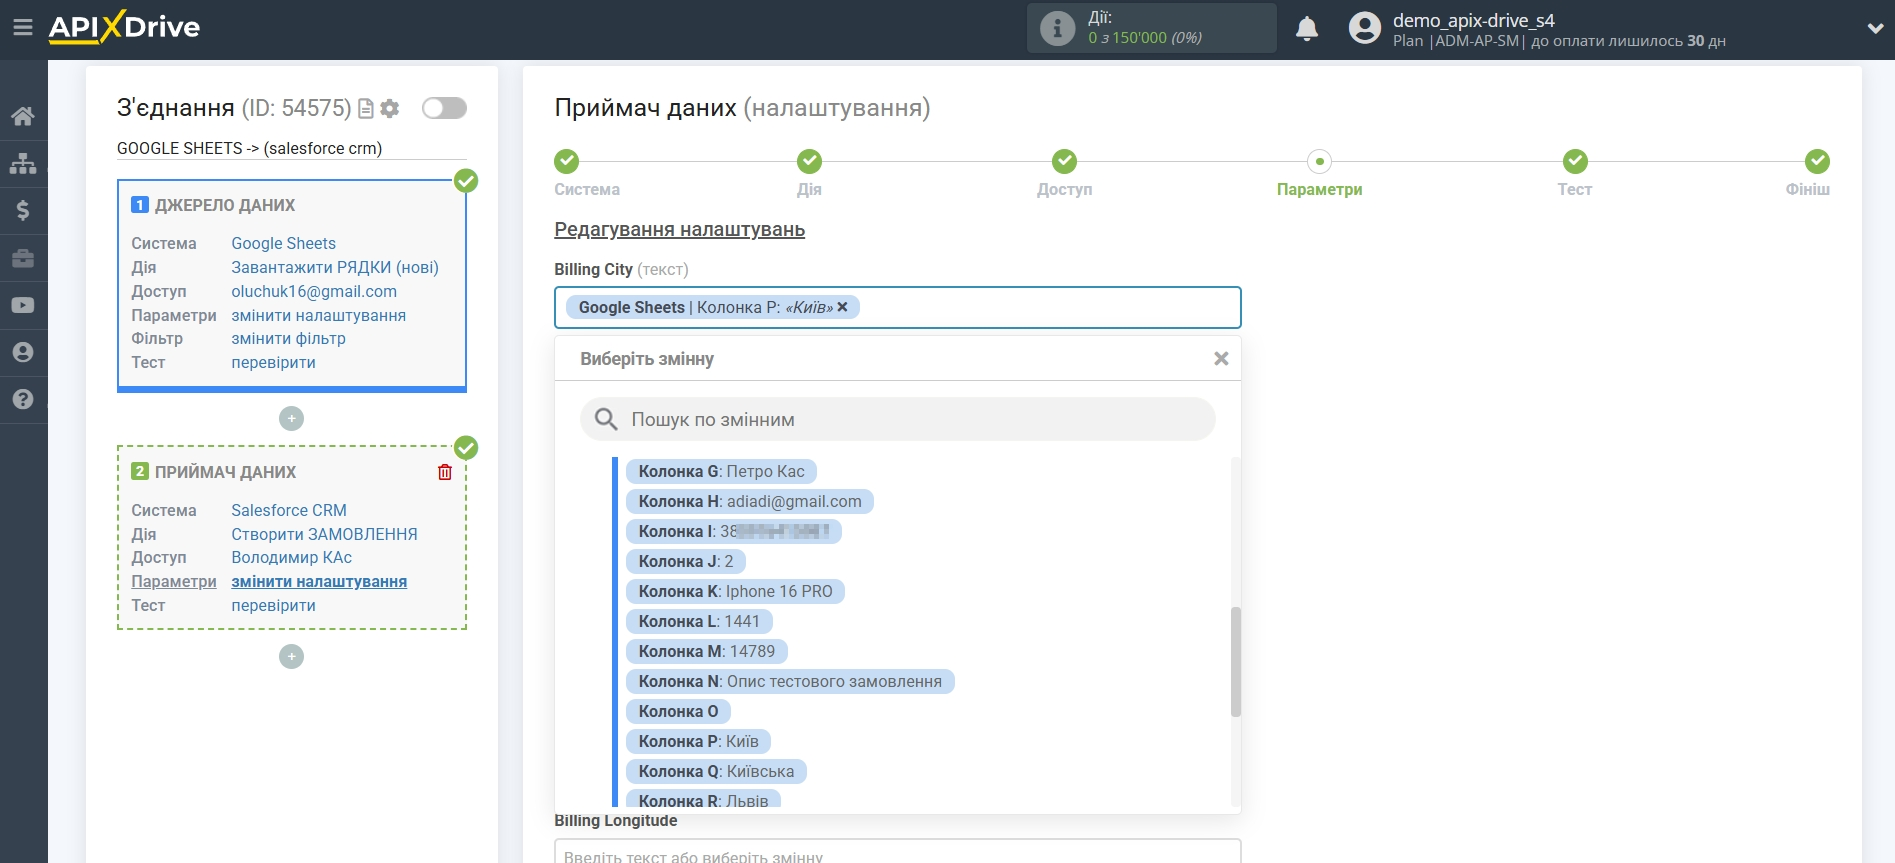Viewport: 1895px width, 863px height.
Task: Select variable Колонка J: 2
Action: coord(686,561)
